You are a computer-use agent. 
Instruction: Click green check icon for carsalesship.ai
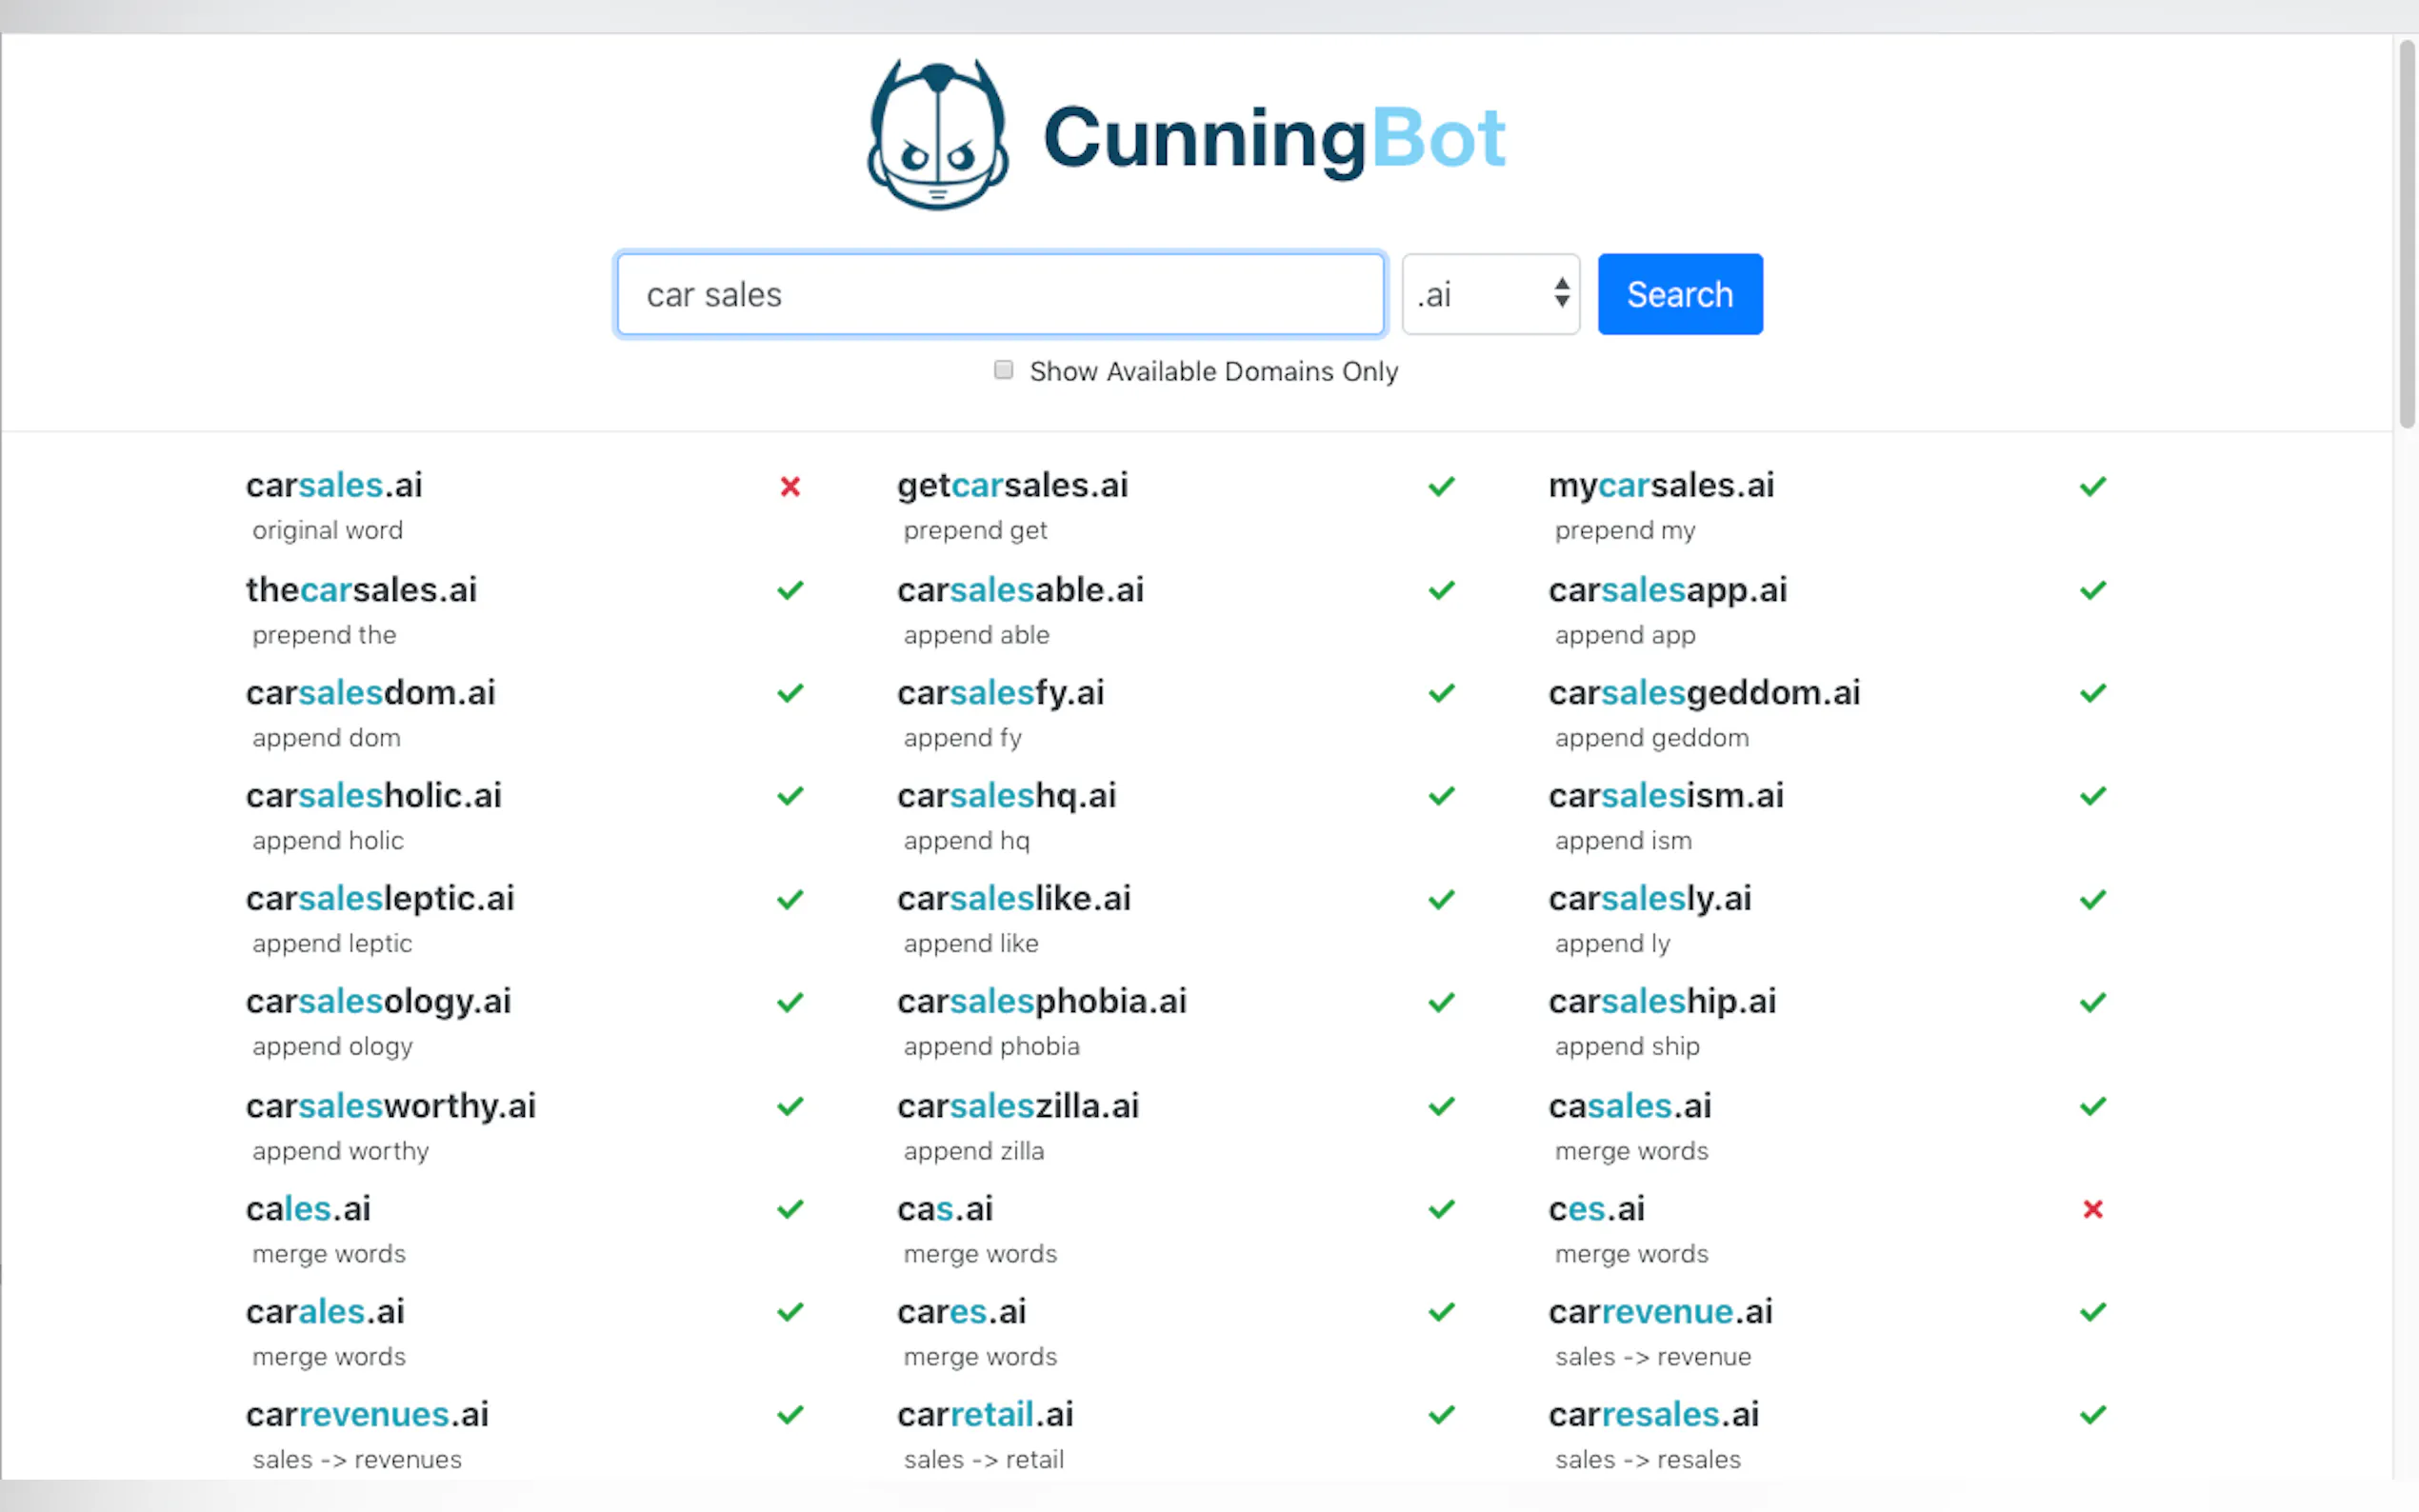tap(2092, 1002)
